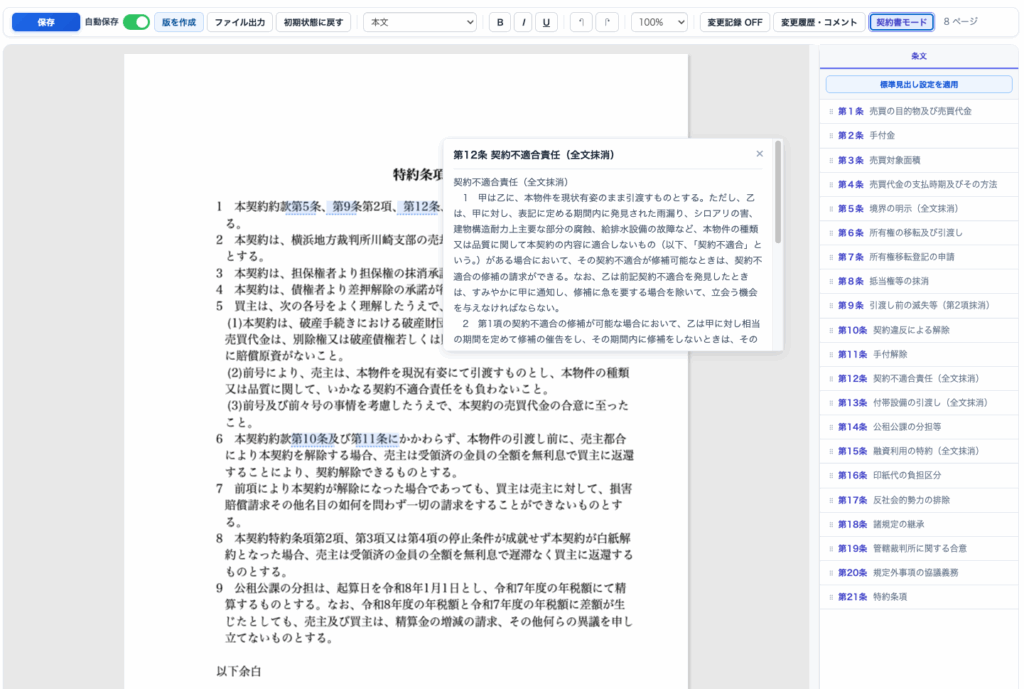Toggle bold formatting with the B button
Viewport: 1024px width, 689px height.
[500, 22]
